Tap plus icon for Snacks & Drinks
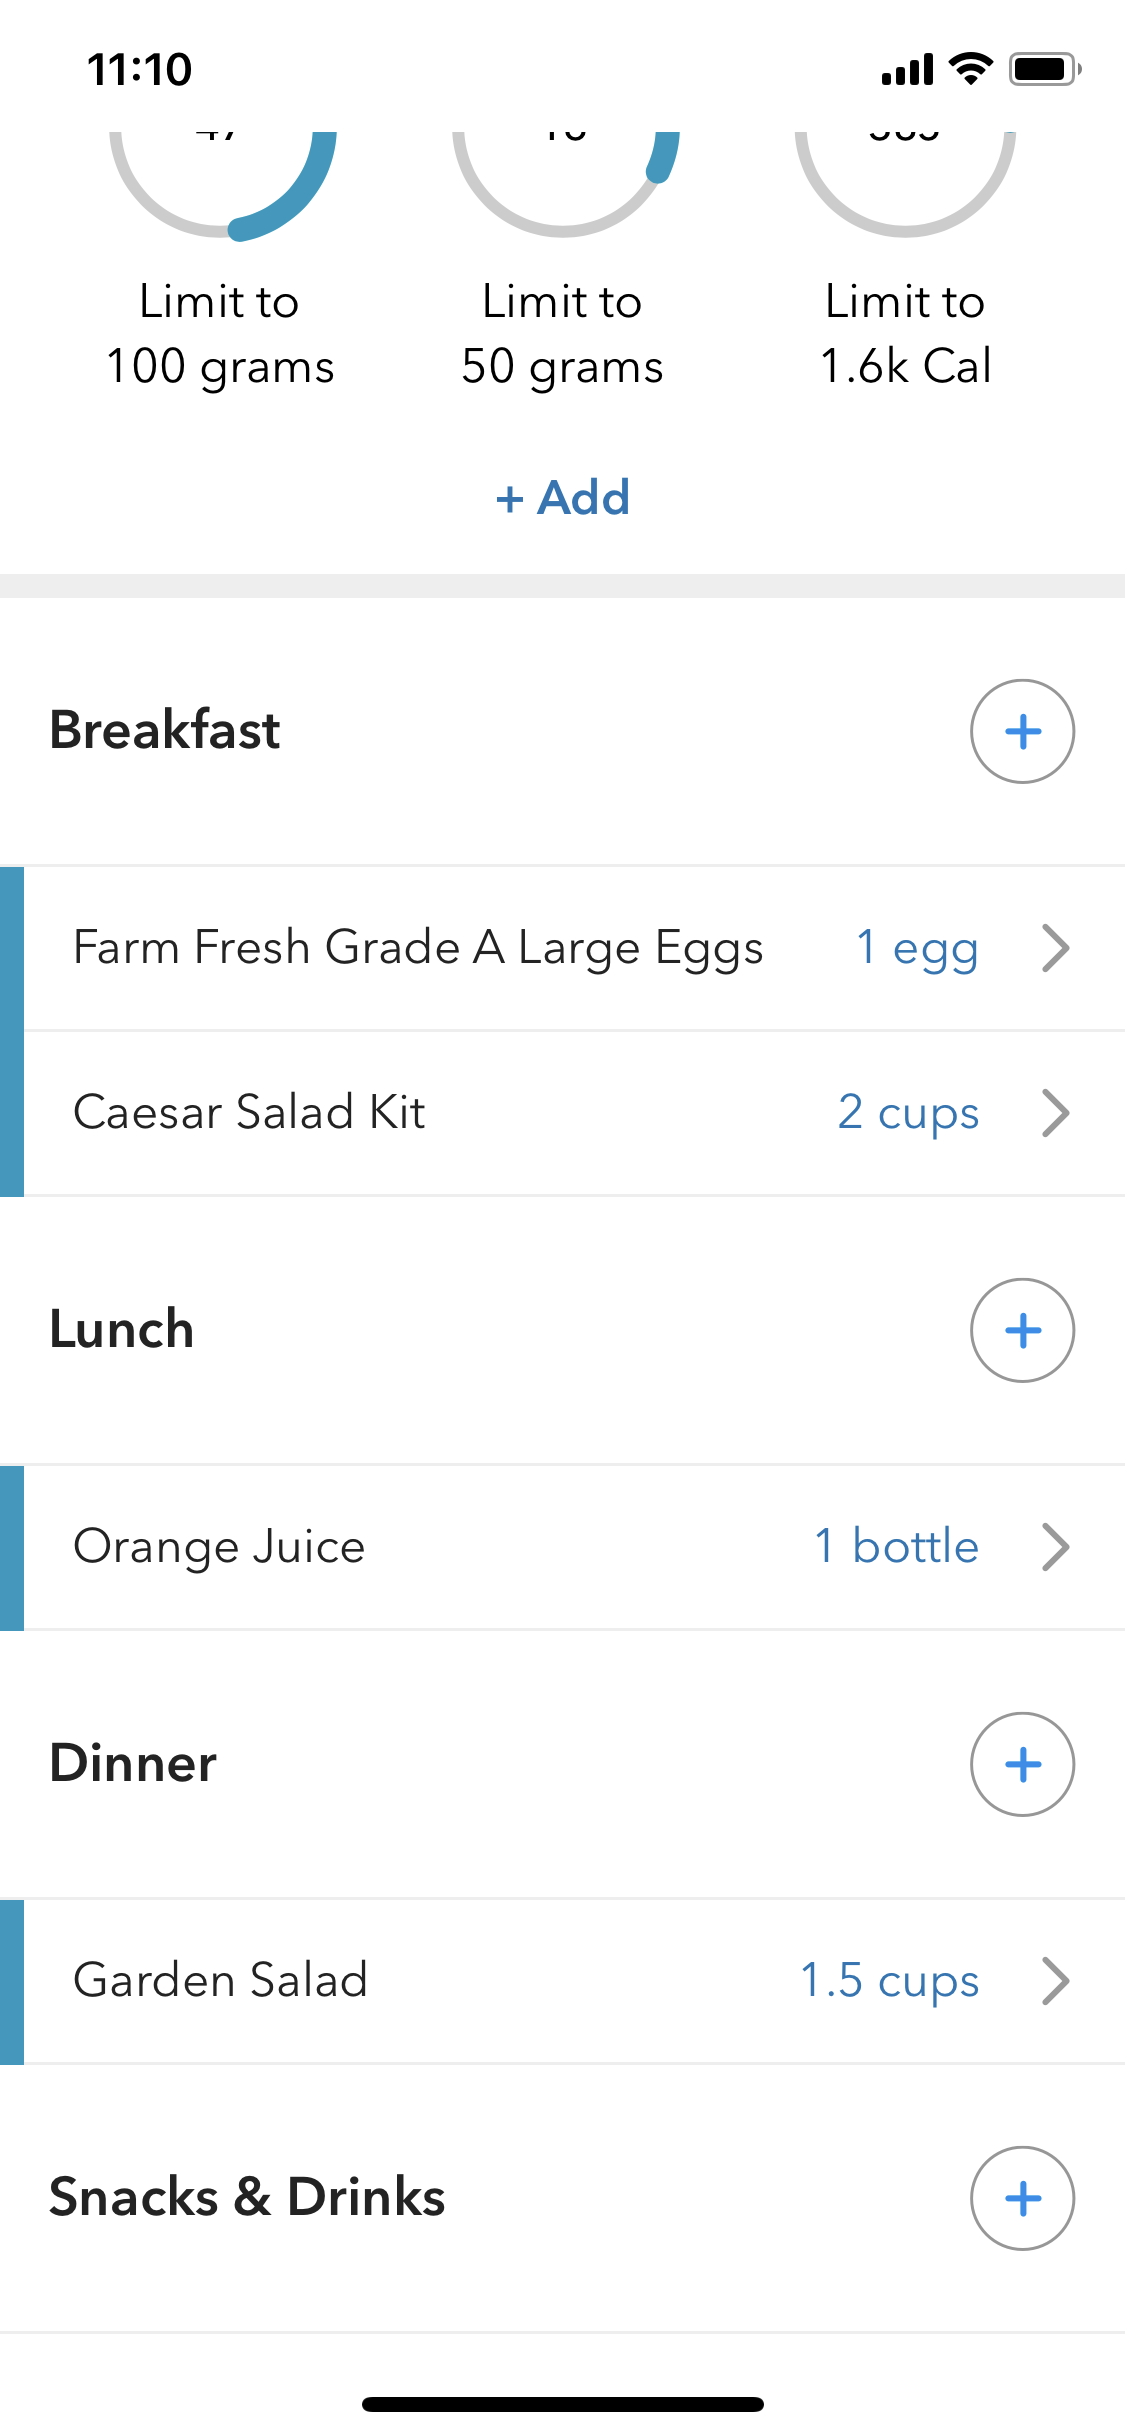1125x2436 pixels. (1022, 2198)
